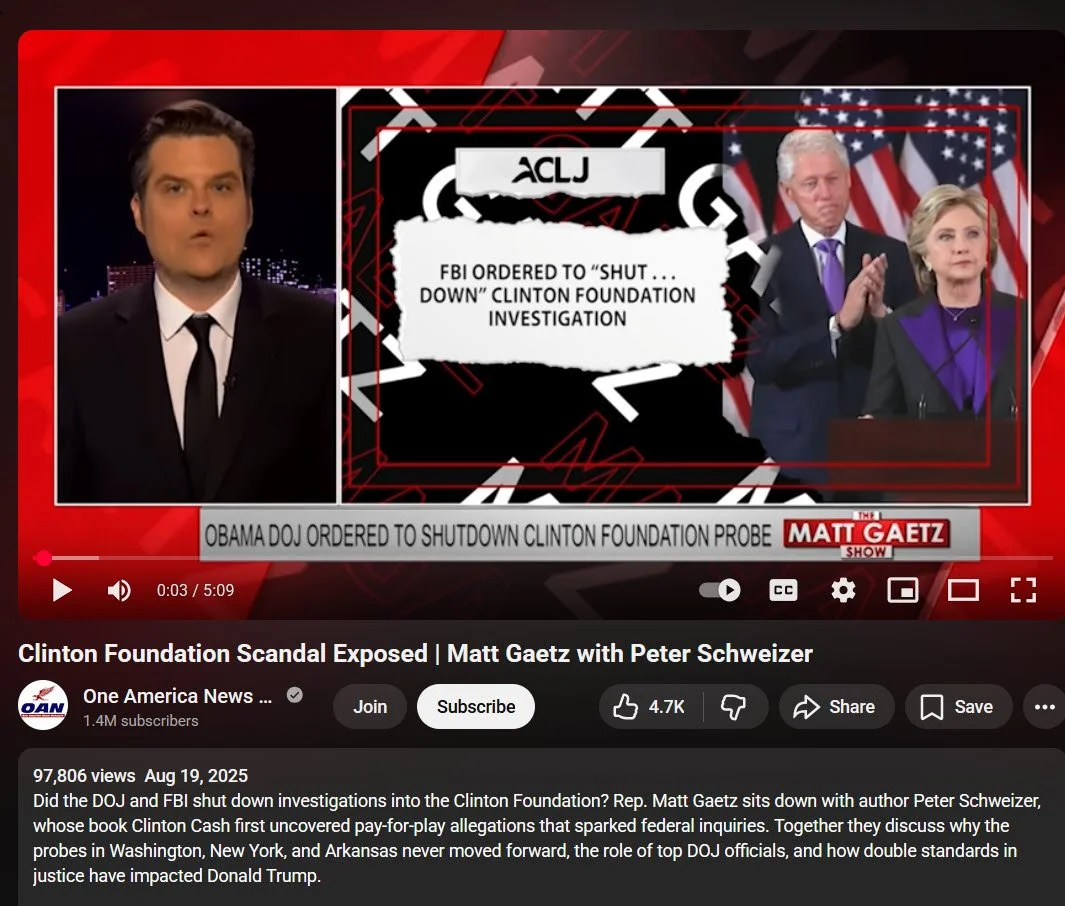Play the video
1065x906 pixels.
coord(62,590)
